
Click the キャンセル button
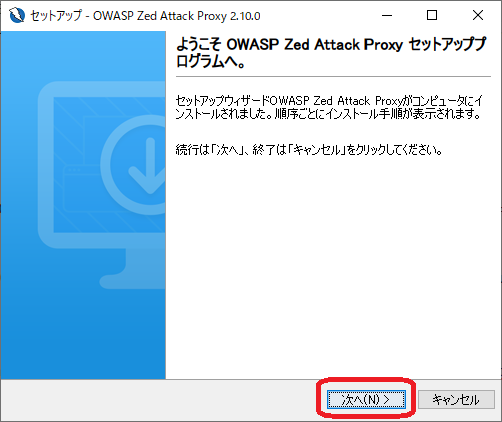(456, 399)
